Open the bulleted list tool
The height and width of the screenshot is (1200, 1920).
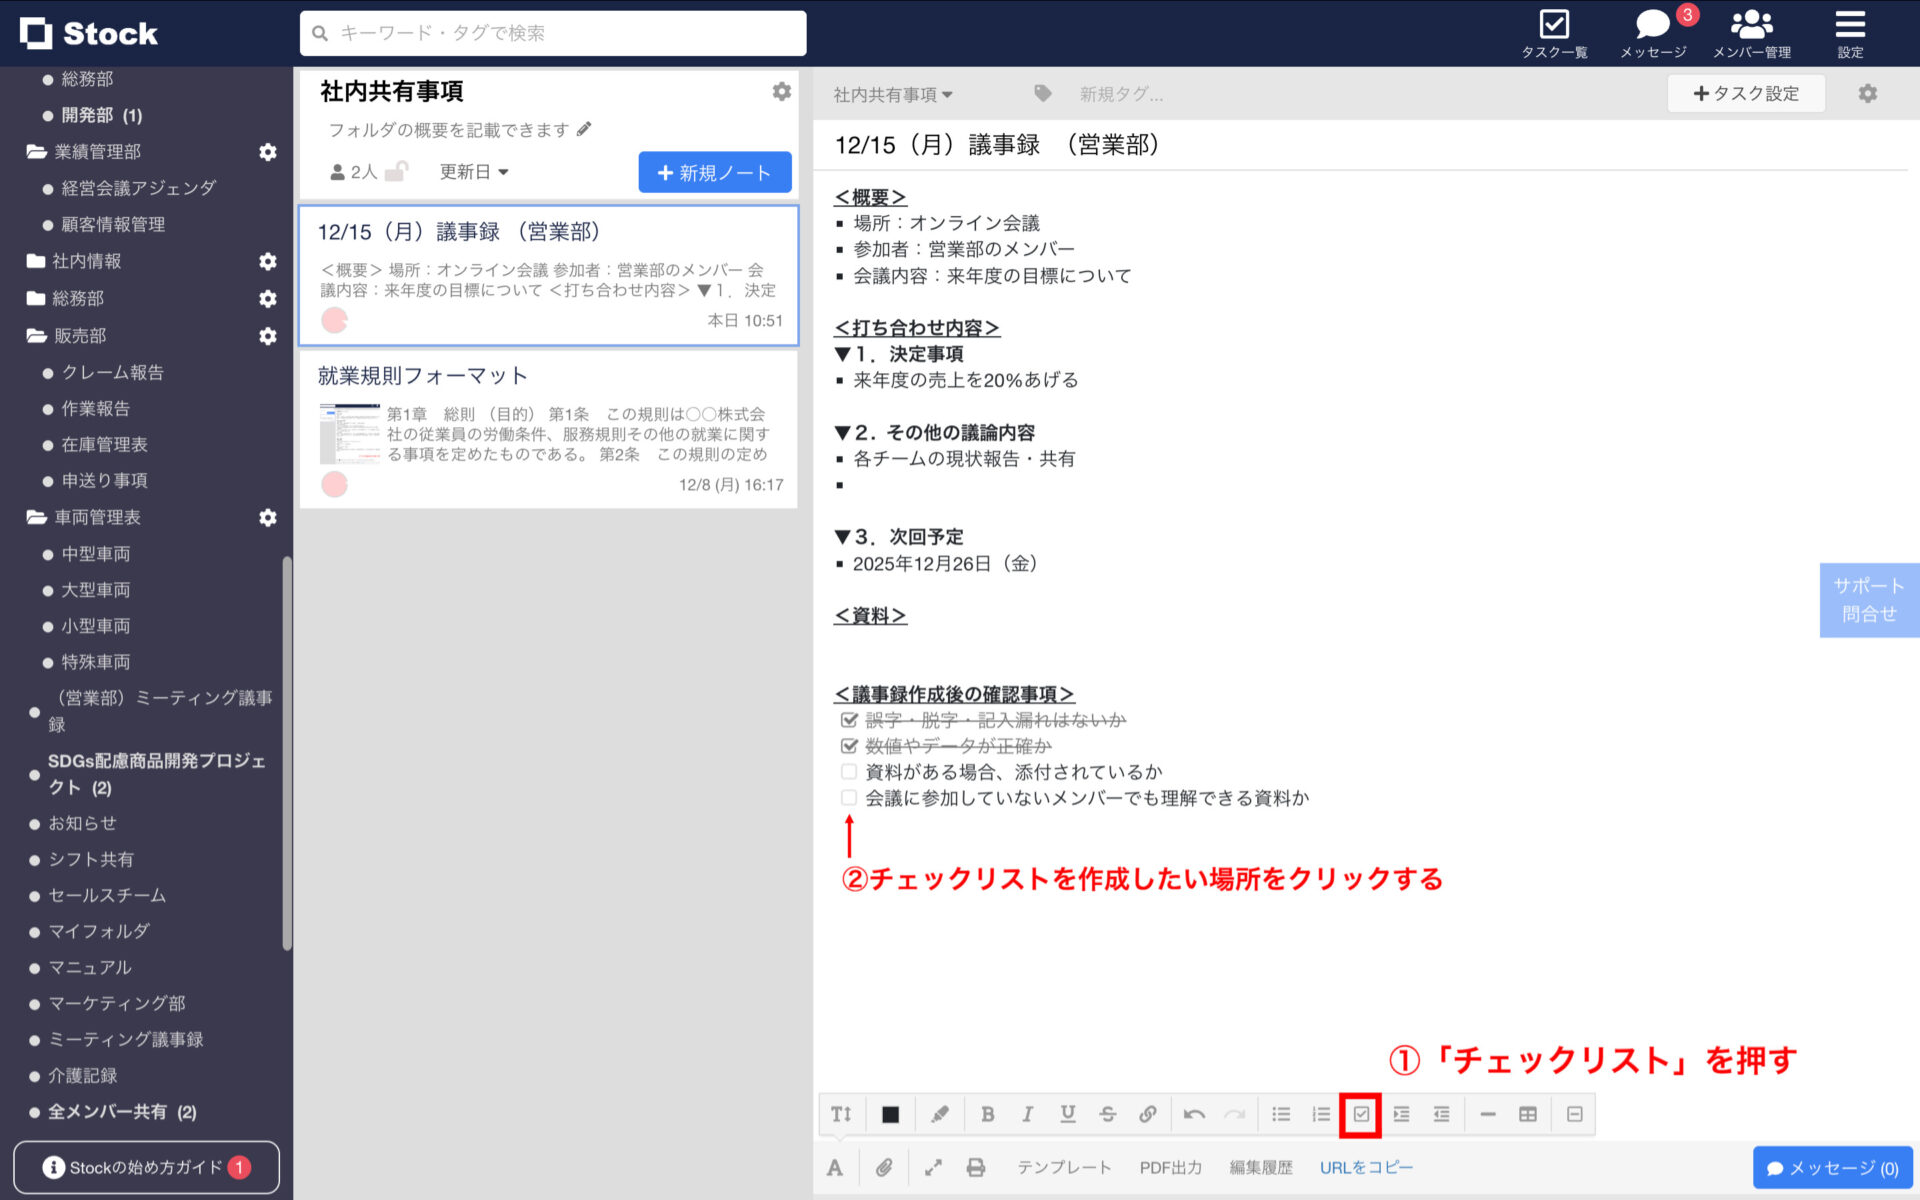[x=1280, y=1113]
